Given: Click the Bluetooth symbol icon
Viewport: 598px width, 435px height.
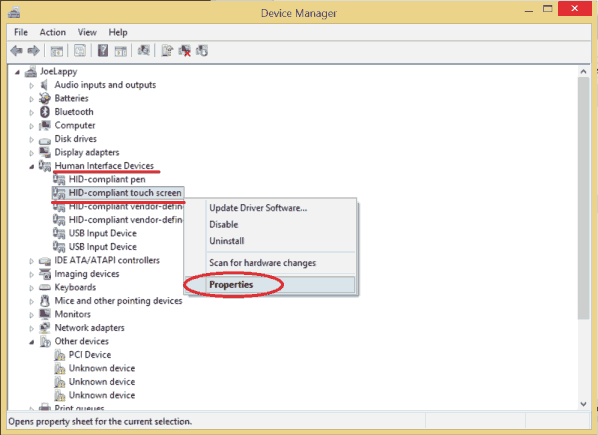Looking at the screenshot, I should pyautogui.click(x=45, y=112).
